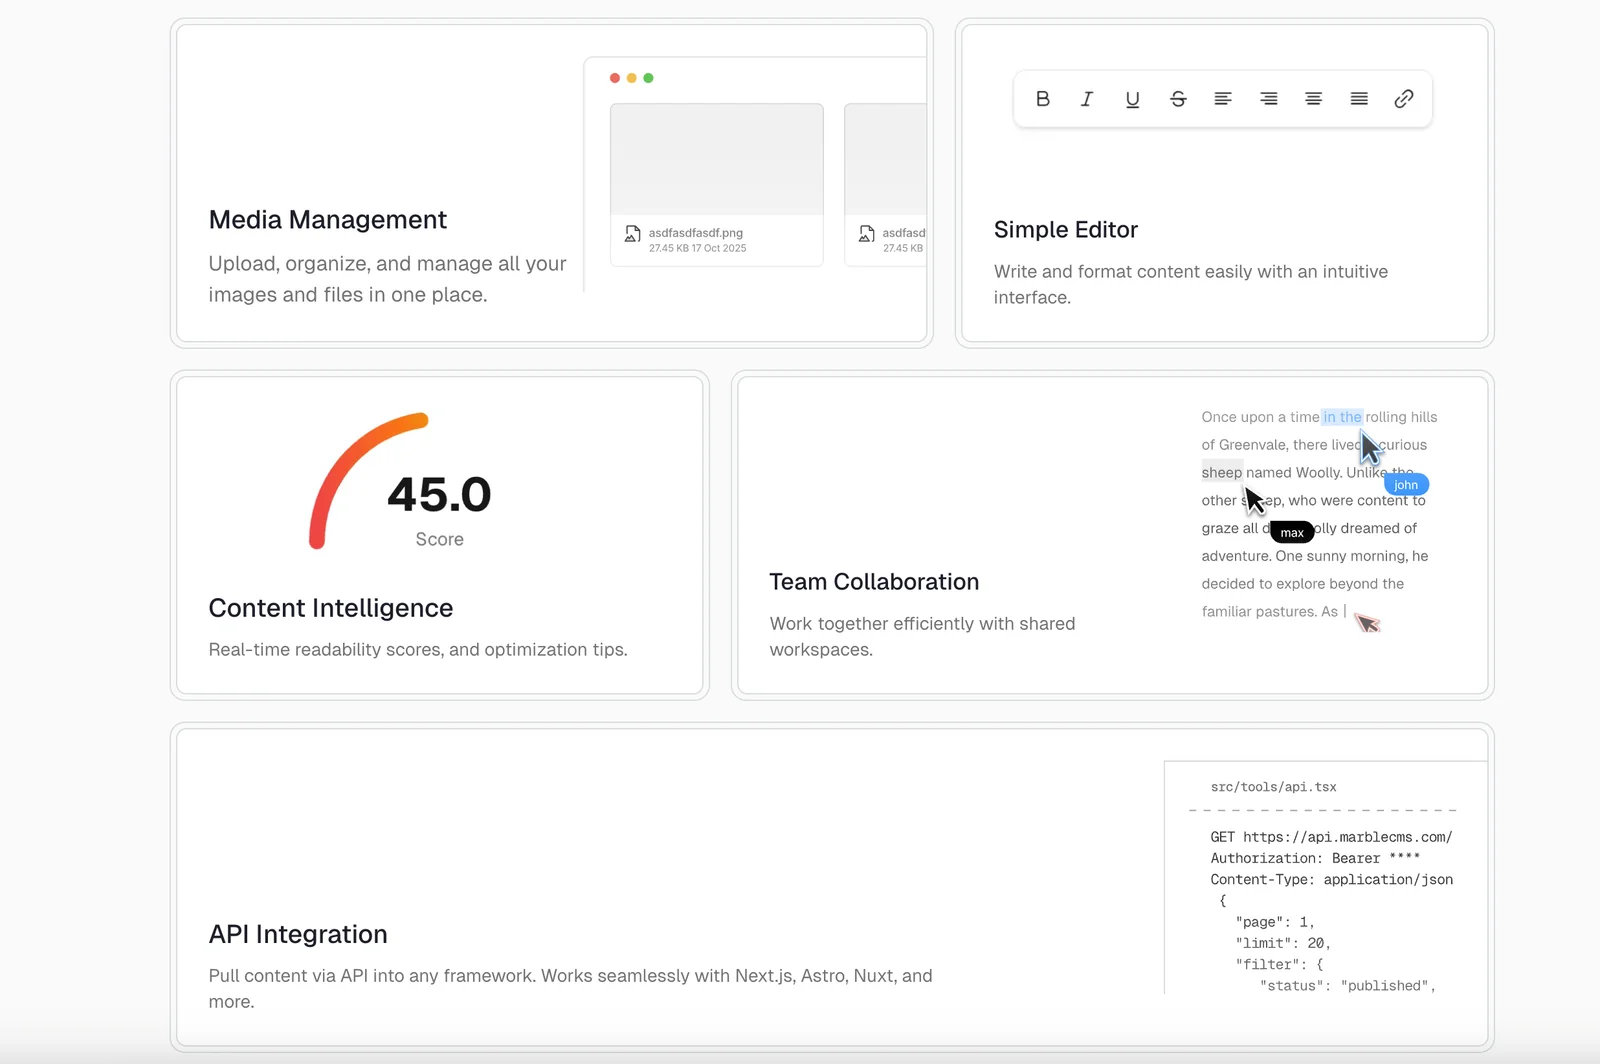Click the red dot in the media window
The width and height of the screenshot is (1600, 1064).
tap(615, 78)
